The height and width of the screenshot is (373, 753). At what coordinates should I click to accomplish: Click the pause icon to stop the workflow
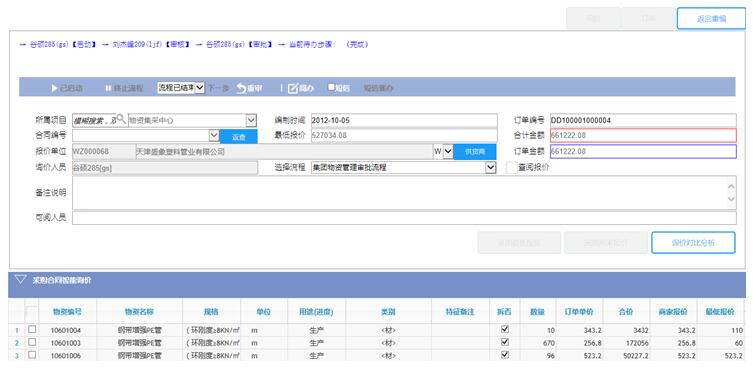point(108,88)
